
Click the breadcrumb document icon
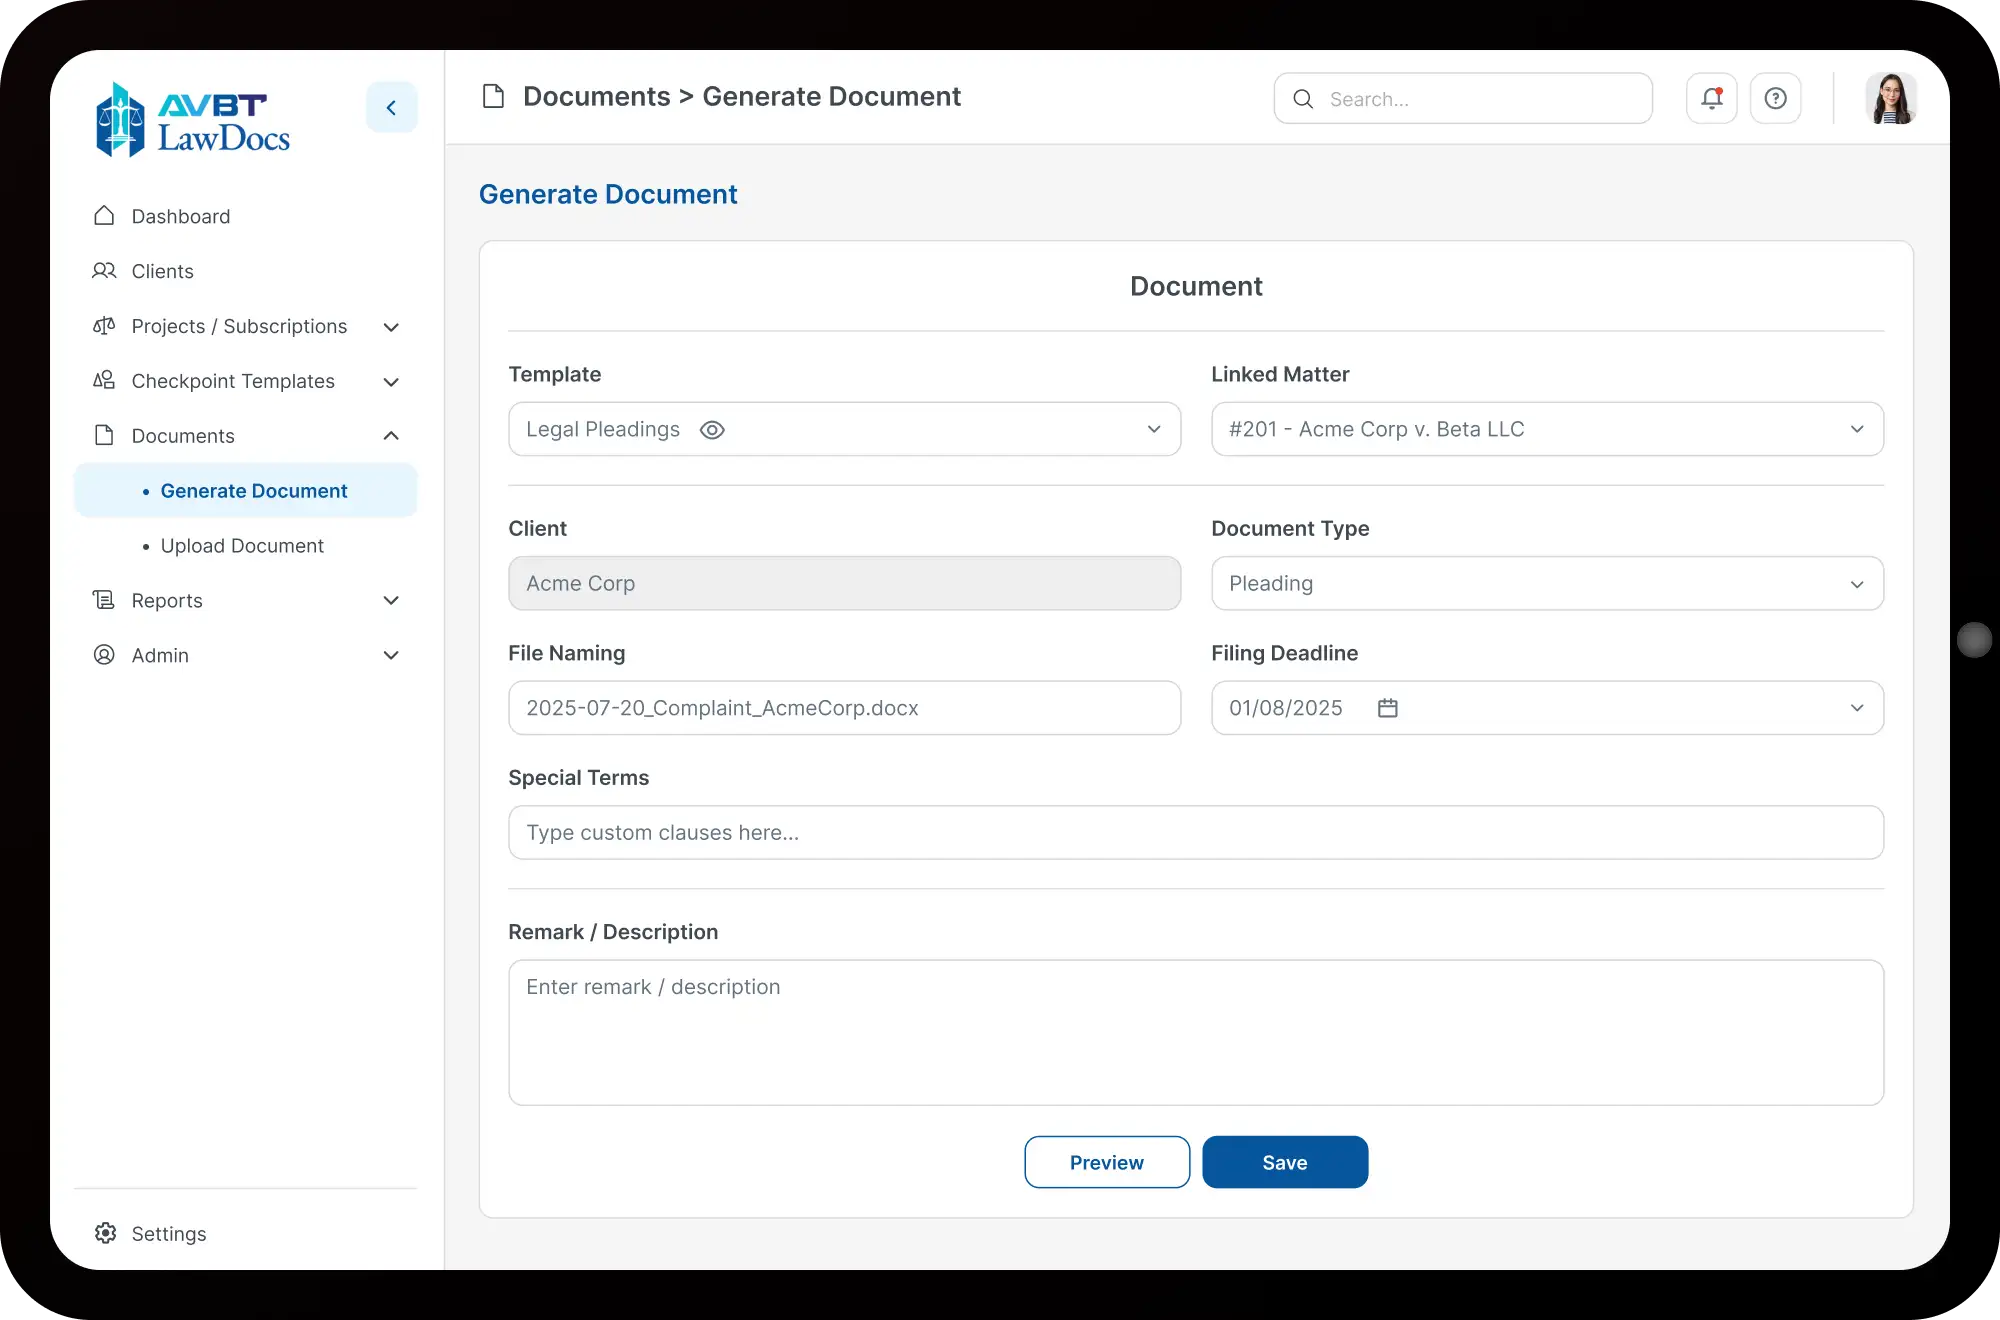(493, 96)
